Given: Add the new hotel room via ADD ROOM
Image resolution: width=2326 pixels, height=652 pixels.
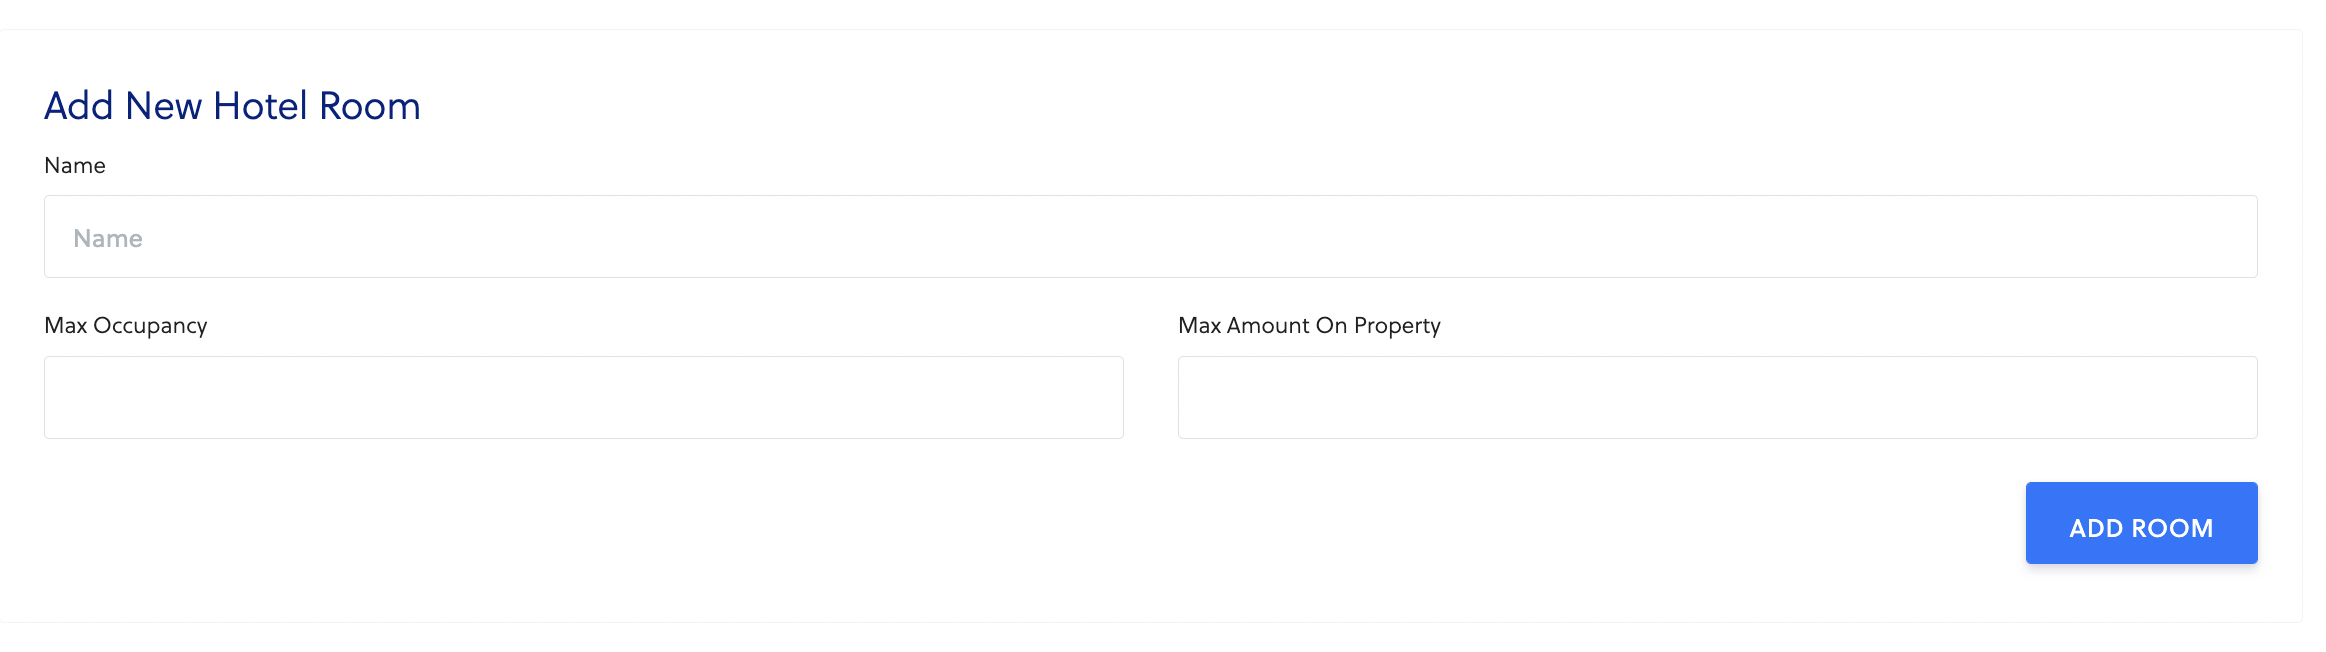Looking at the screenshot, I should coord(2140,523).
